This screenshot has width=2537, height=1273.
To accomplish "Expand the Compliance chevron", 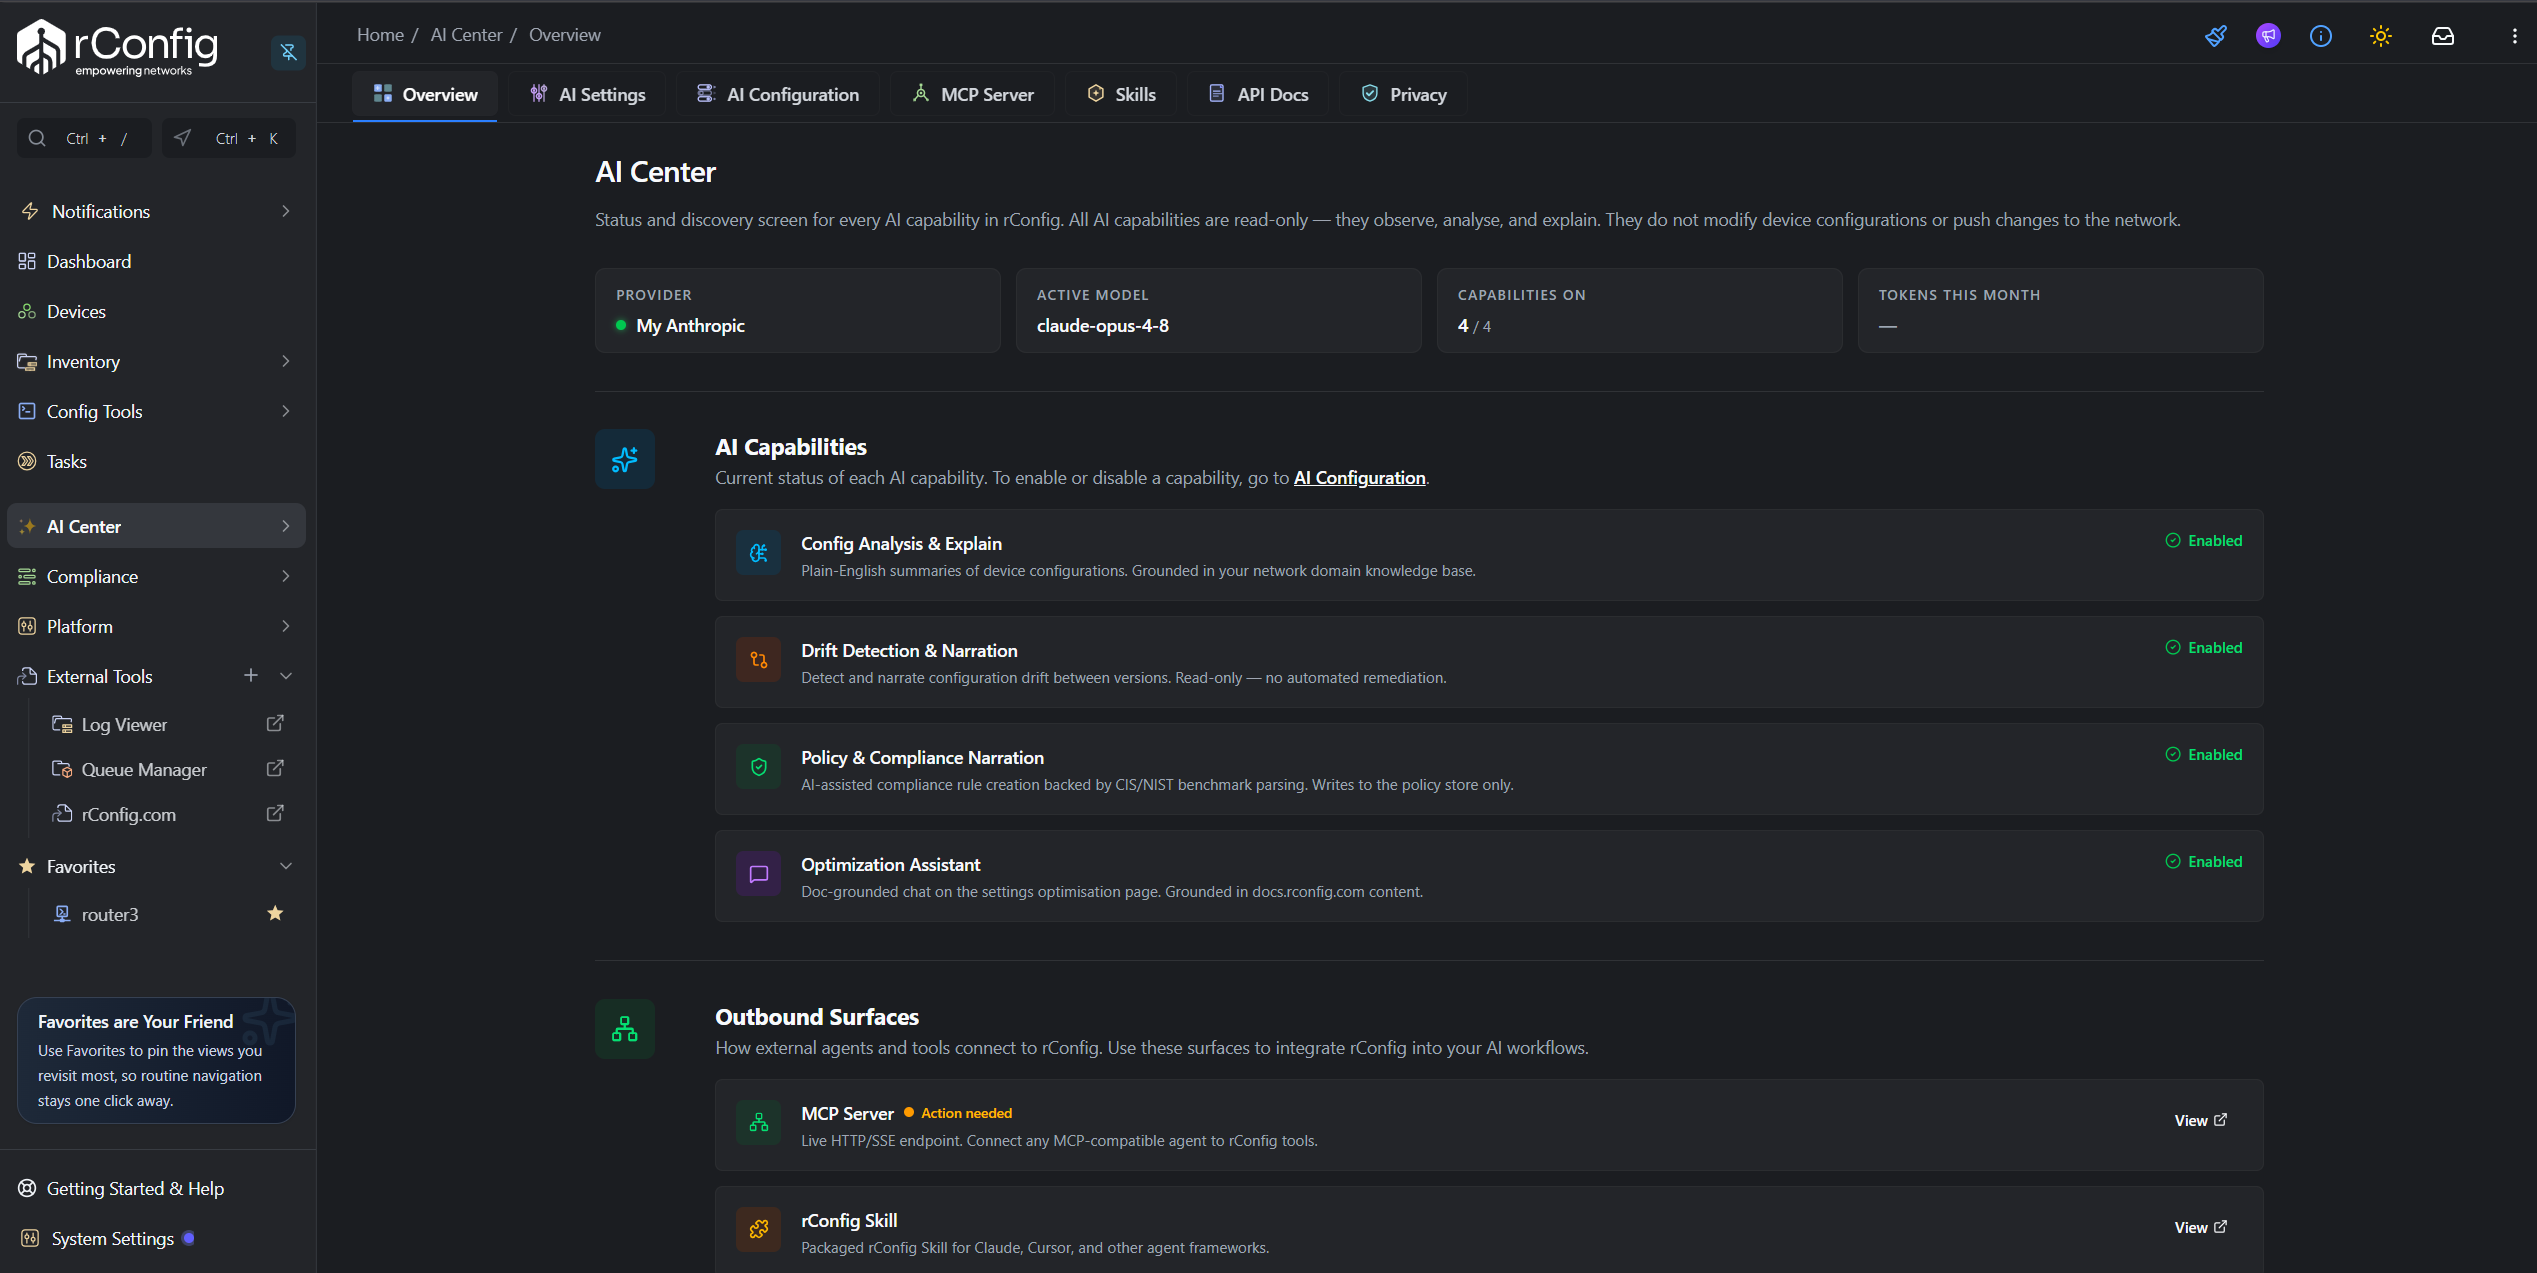I will pos(286,576).
